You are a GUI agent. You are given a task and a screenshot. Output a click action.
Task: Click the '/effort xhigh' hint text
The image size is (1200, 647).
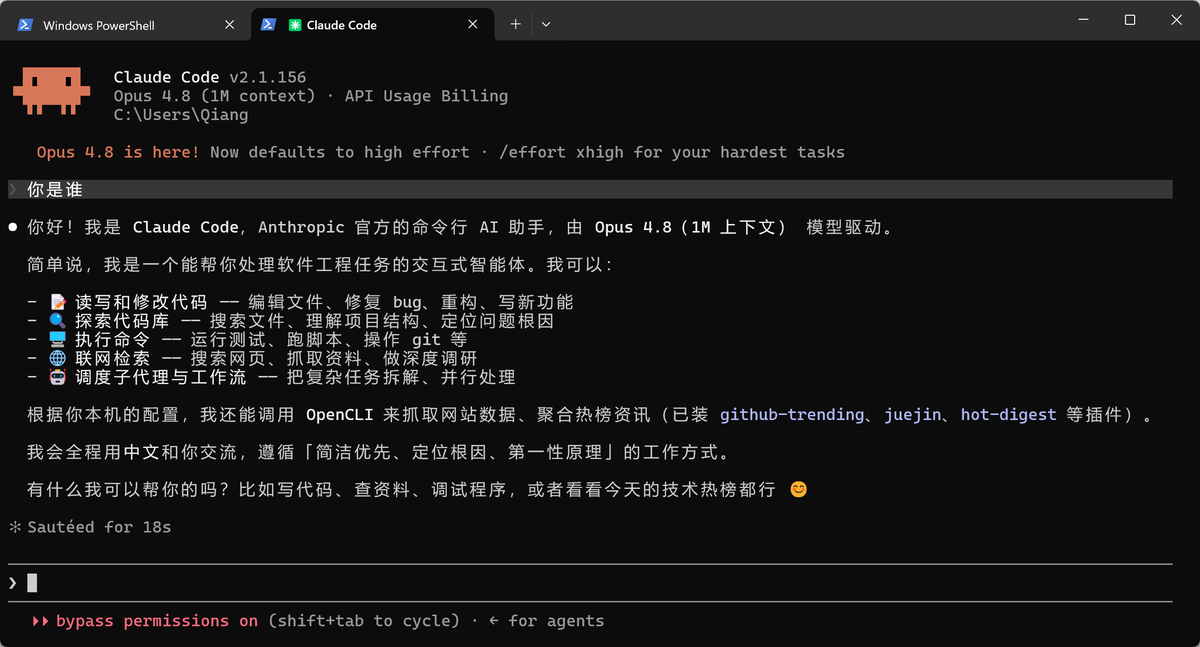(x=561, y=152)
